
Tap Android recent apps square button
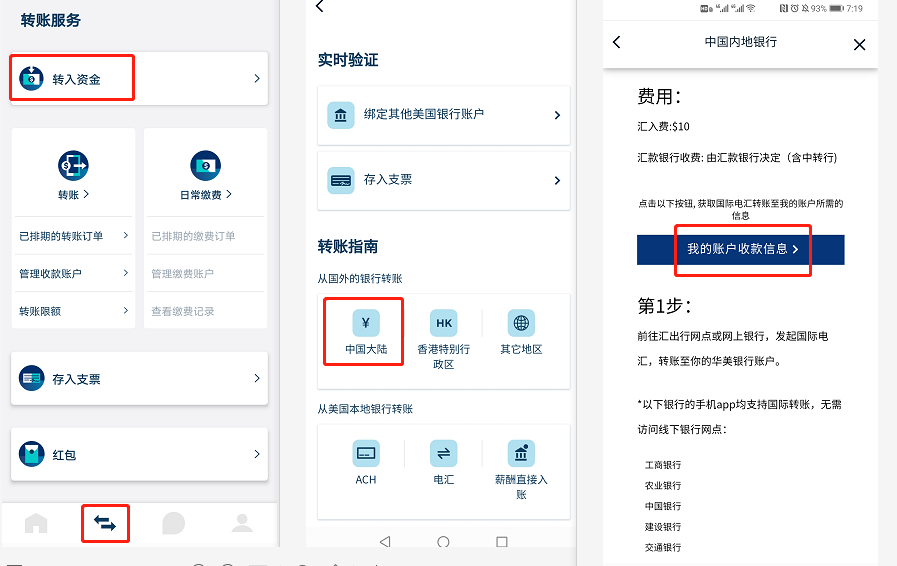point(502,541)
